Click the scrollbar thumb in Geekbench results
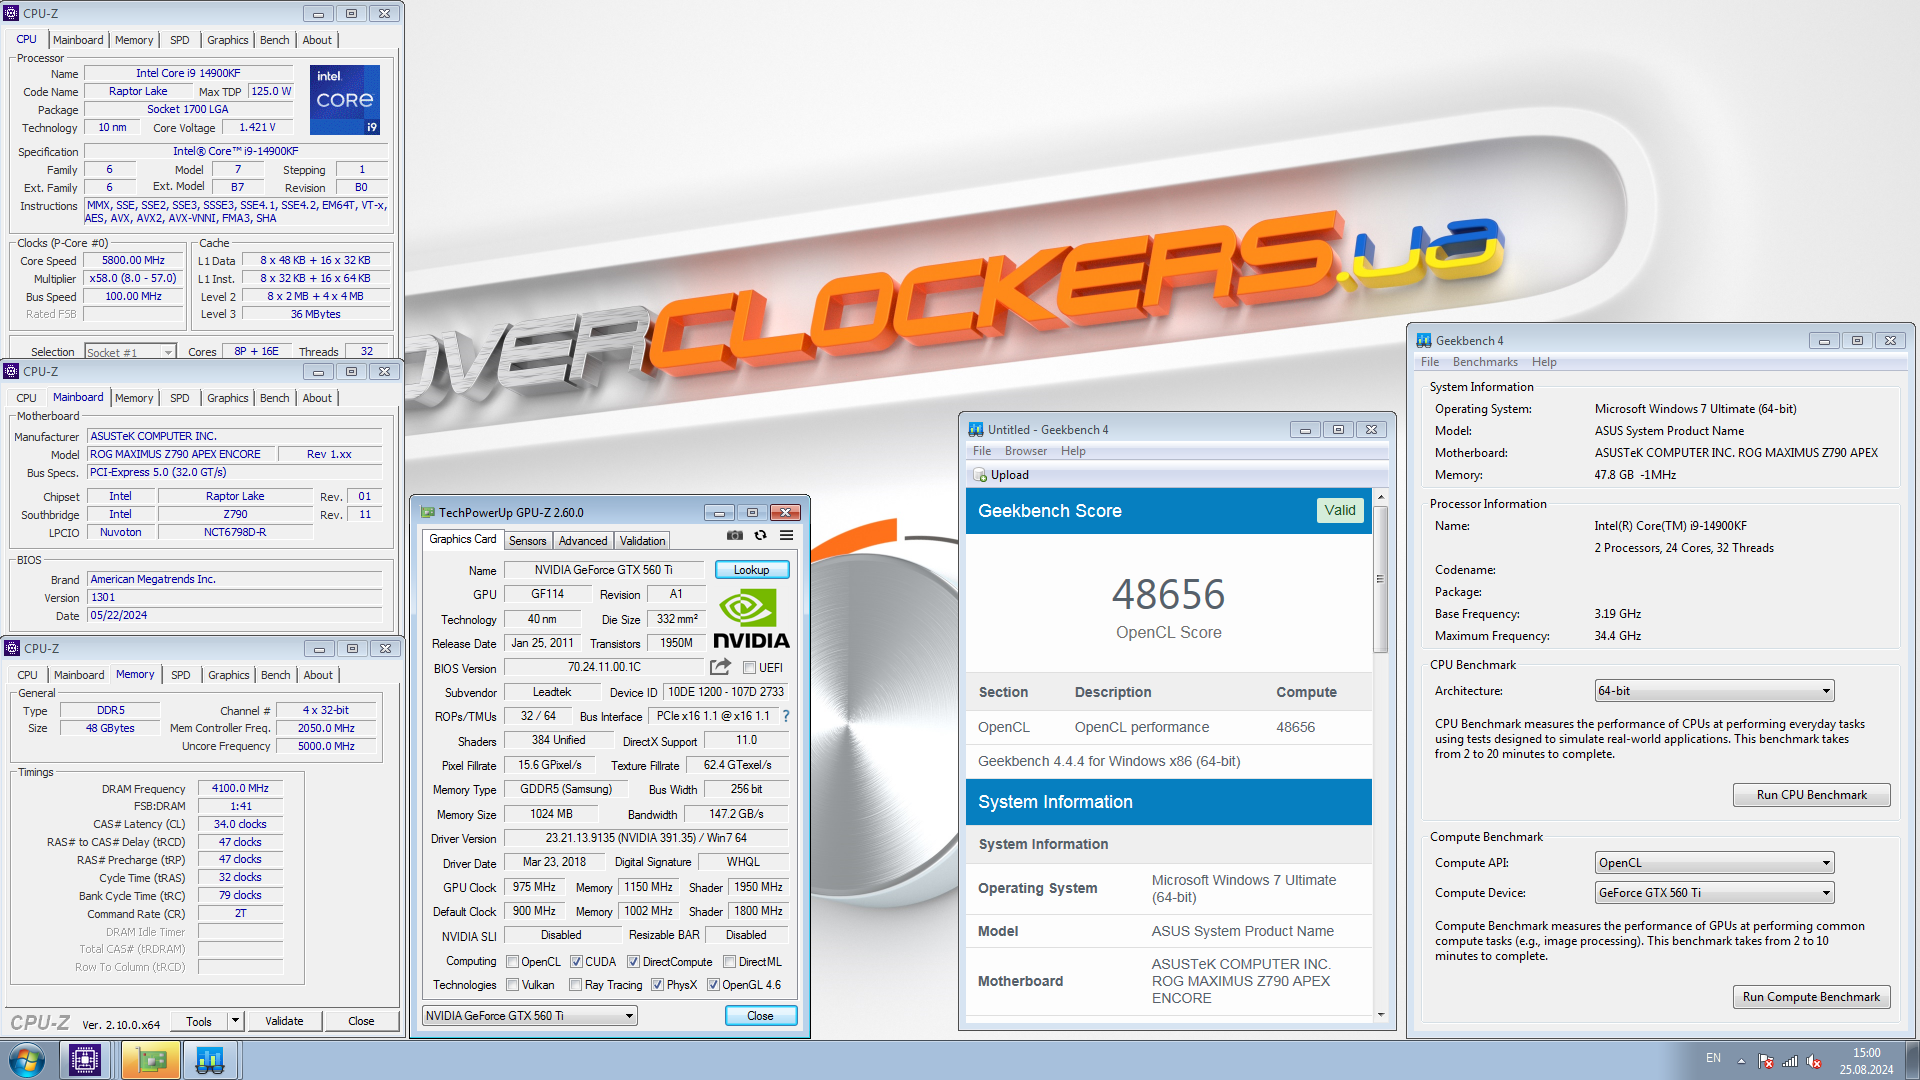 coord(1380,580)
